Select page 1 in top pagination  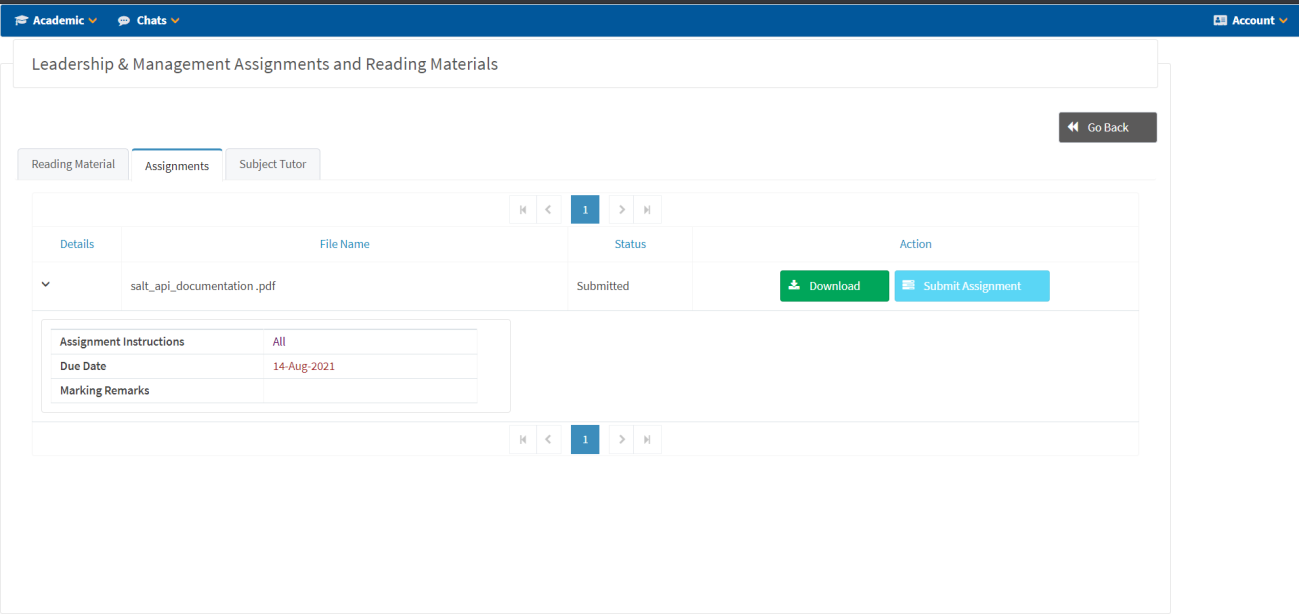click(x=585, y=210)
